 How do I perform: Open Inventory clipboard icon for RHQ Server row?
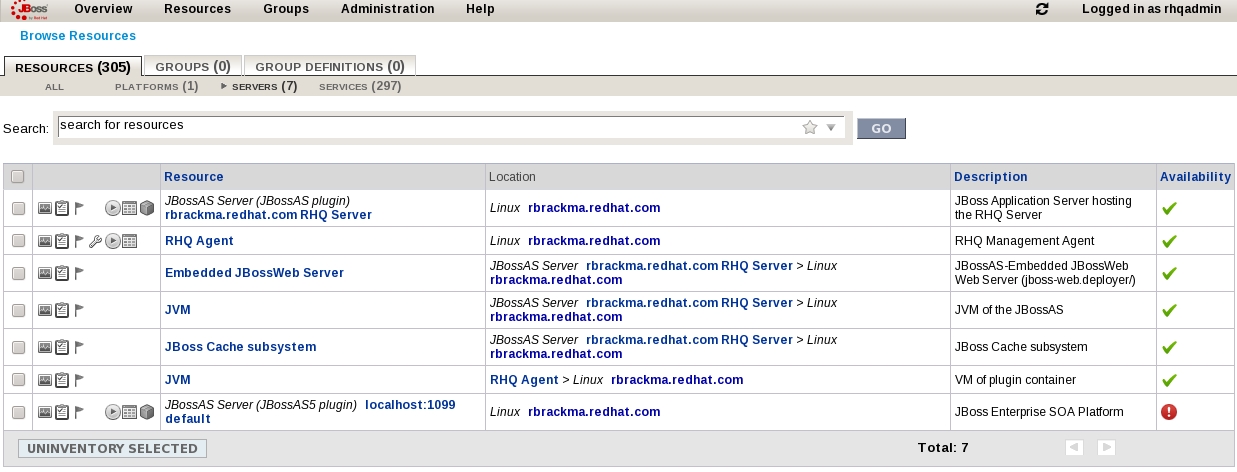[x=62, y=208]
